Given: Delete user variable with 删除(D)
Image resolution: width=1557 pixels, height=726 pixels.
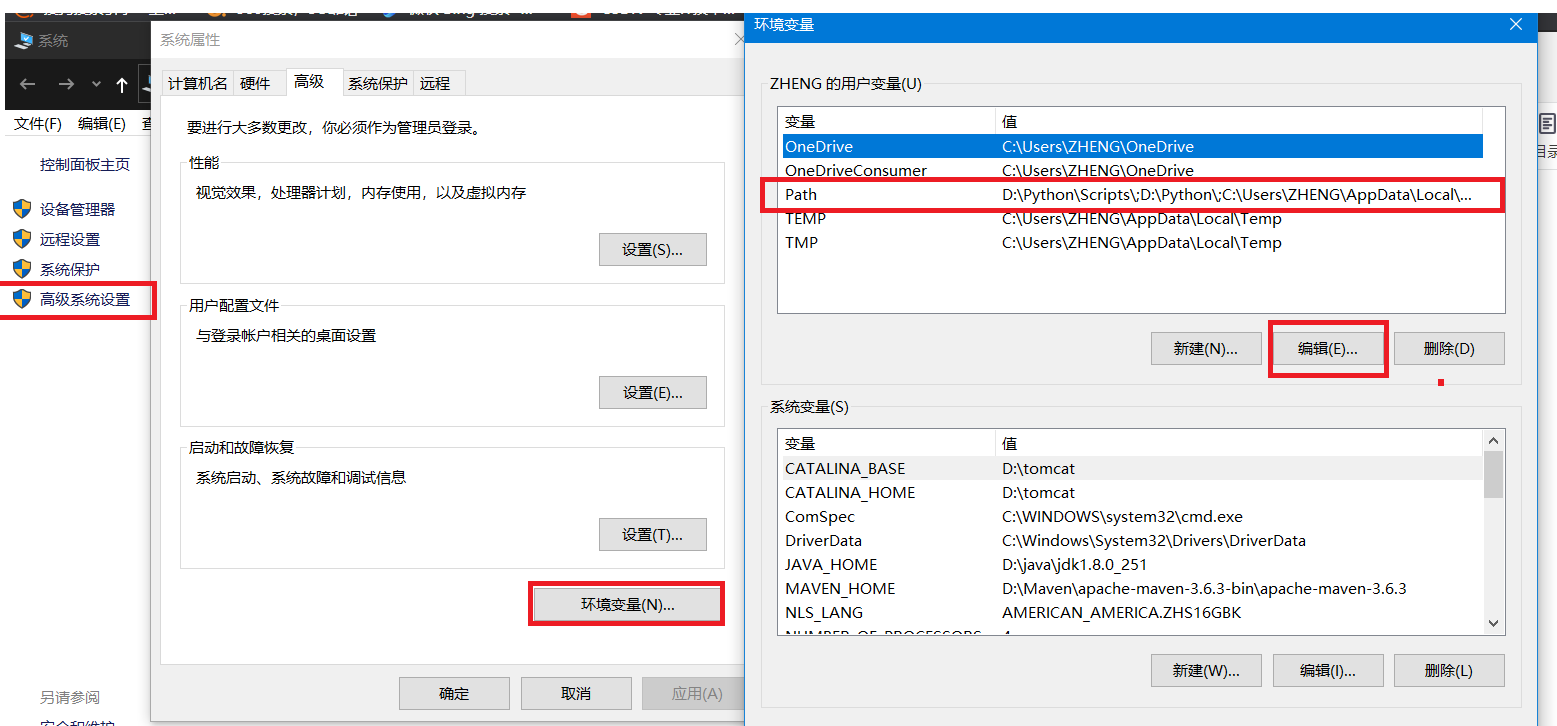Looking at the screenshot, I should (1449, 348).
